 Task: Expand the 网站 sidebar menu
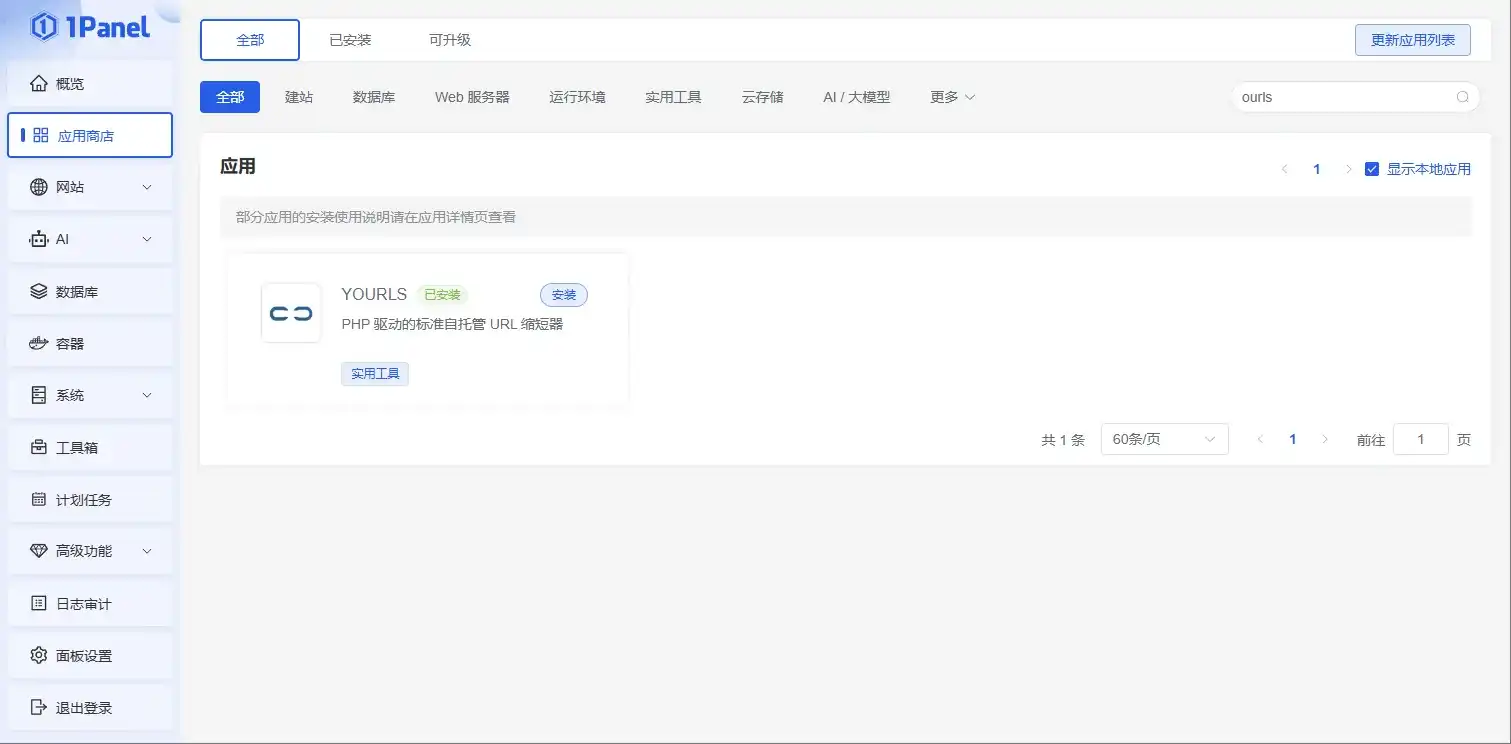147,187
